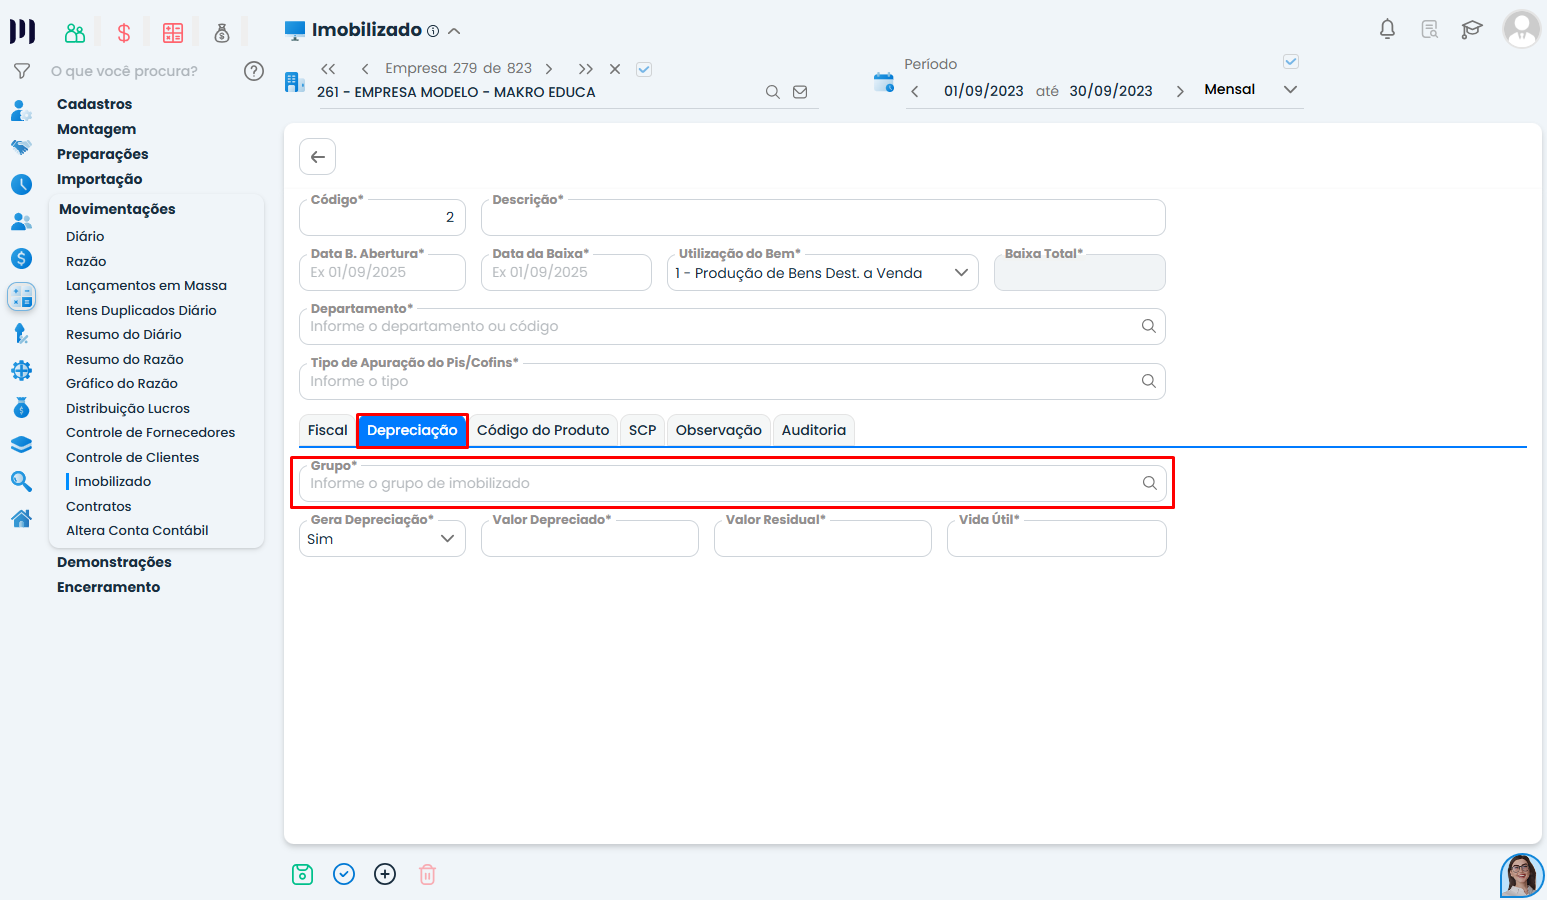Click the Descrição input field

click(822, 218)
